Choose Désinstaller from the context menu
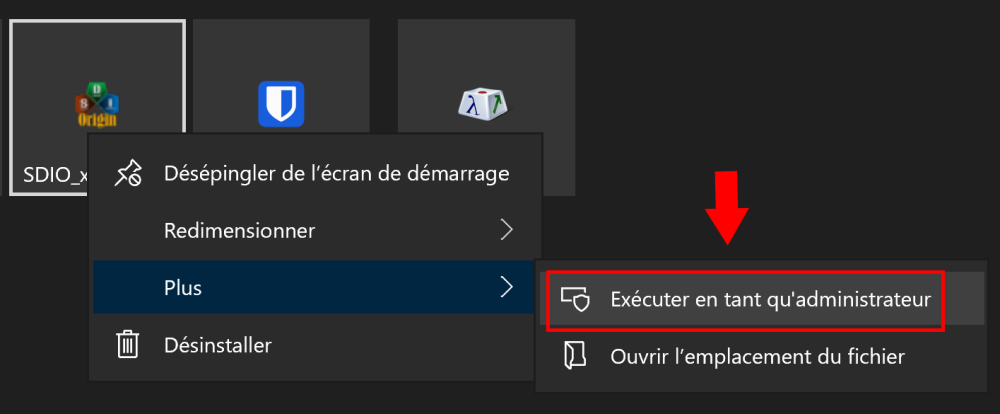The height and width of the screenshot is (414, 1000). pos(217,345)
